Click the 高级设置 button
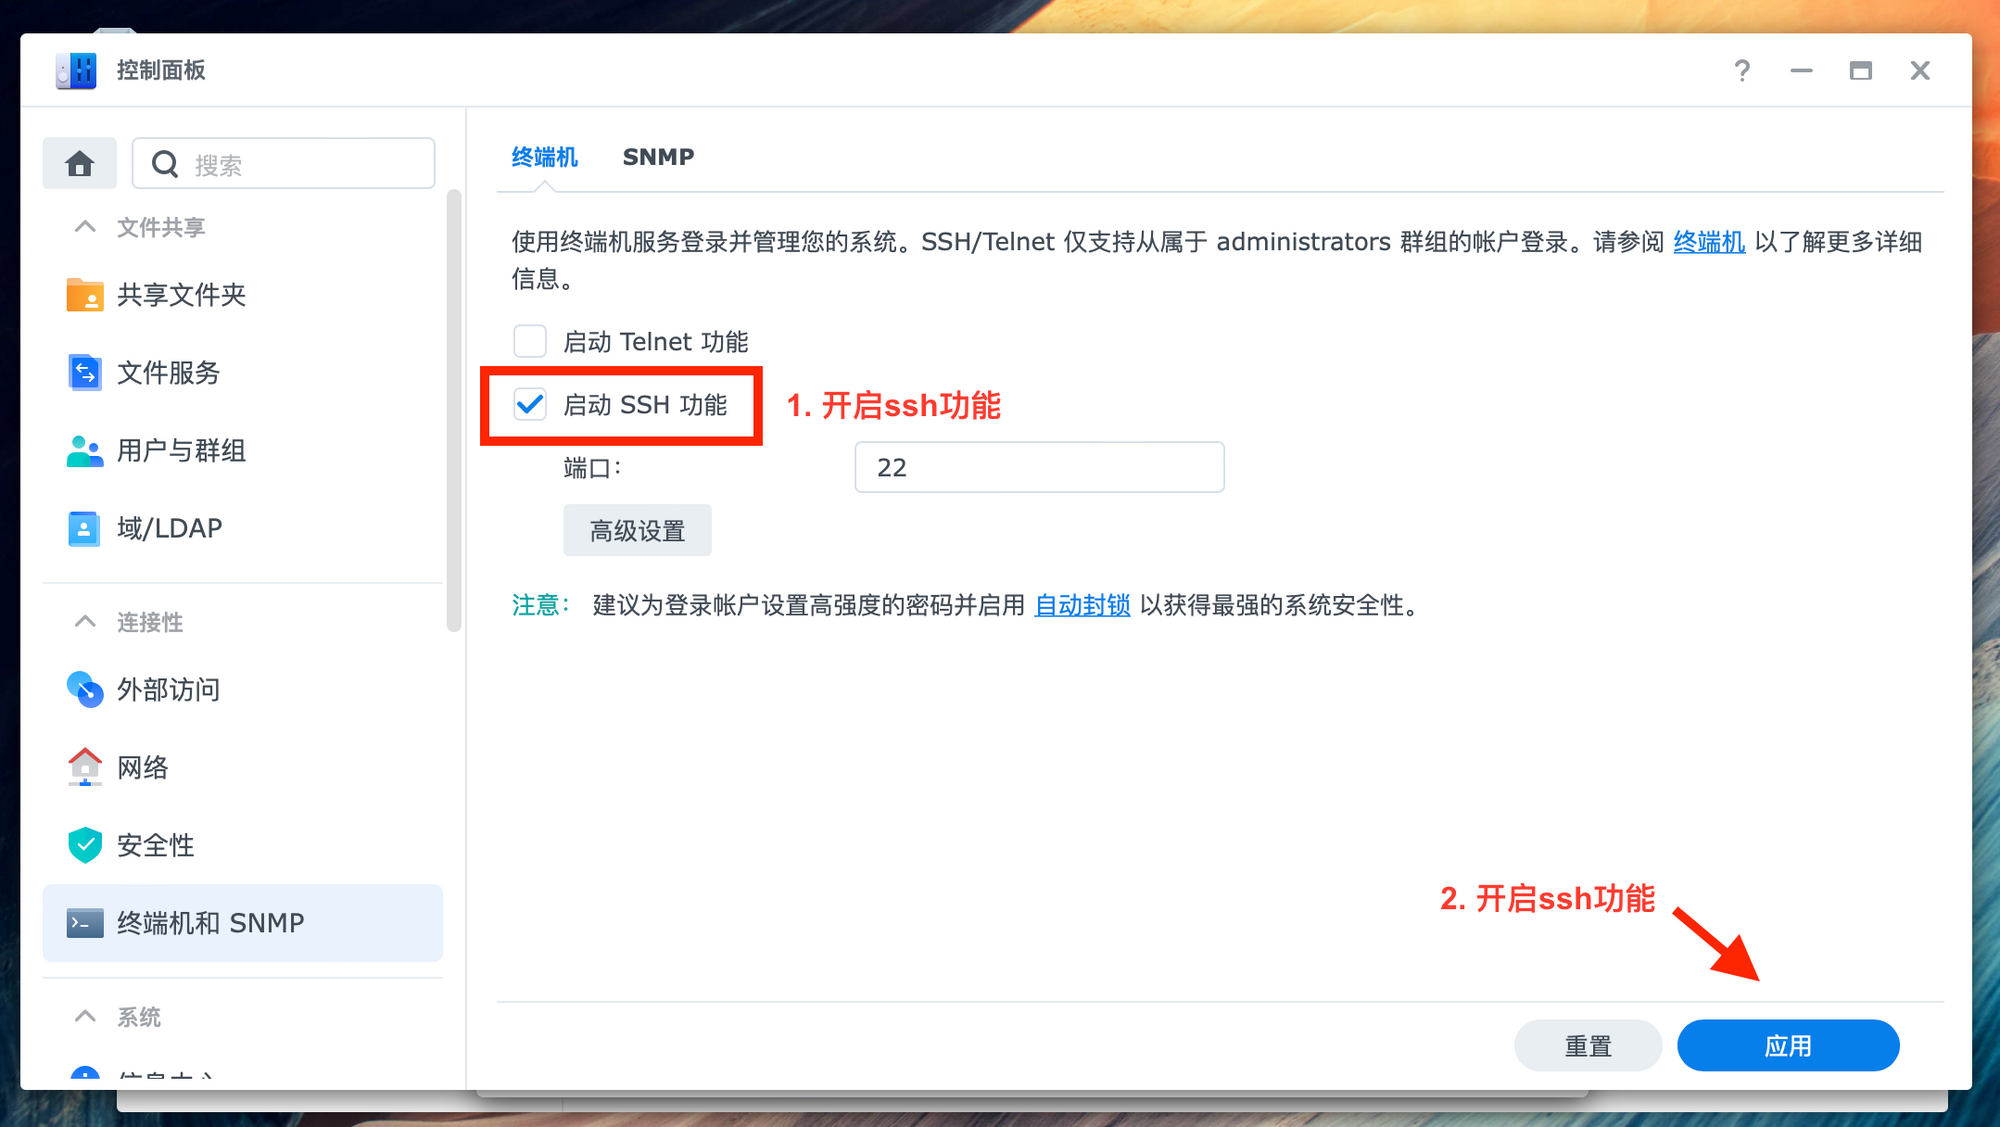Image resolution: width=2000 pixels, height=1127 pixels. tap(637, 530)
